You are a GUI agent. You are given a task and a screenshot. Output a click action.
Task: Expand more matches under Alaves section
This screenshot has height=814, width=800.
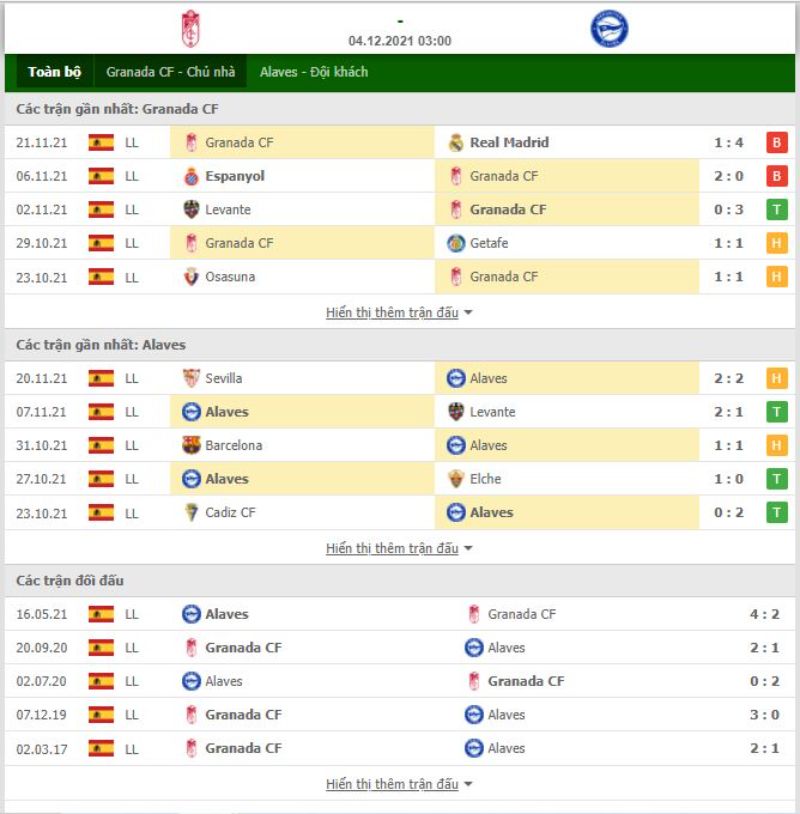click(399, 548)
